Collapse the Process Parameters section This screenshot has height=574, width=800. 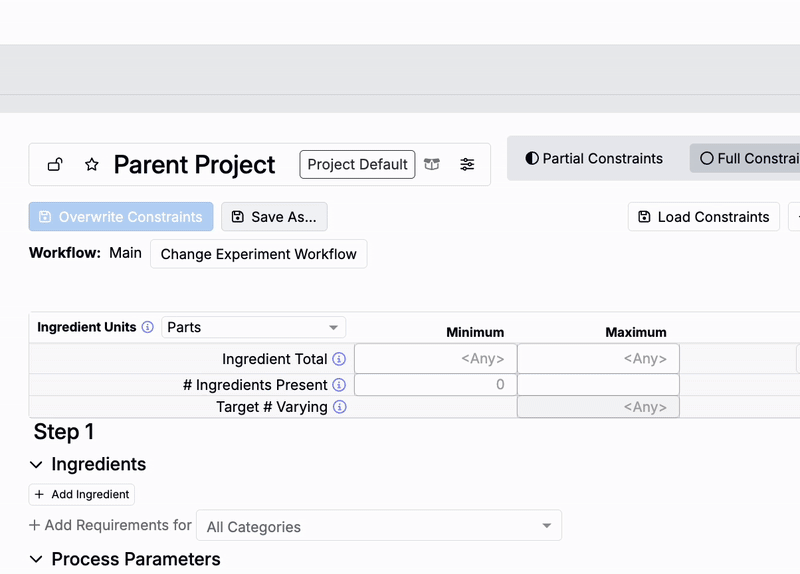click(x=36, y=559)
